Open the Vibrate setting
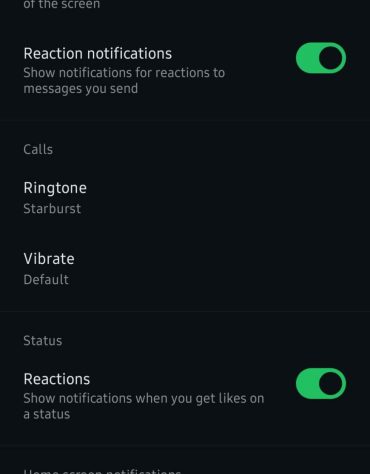 185,269
